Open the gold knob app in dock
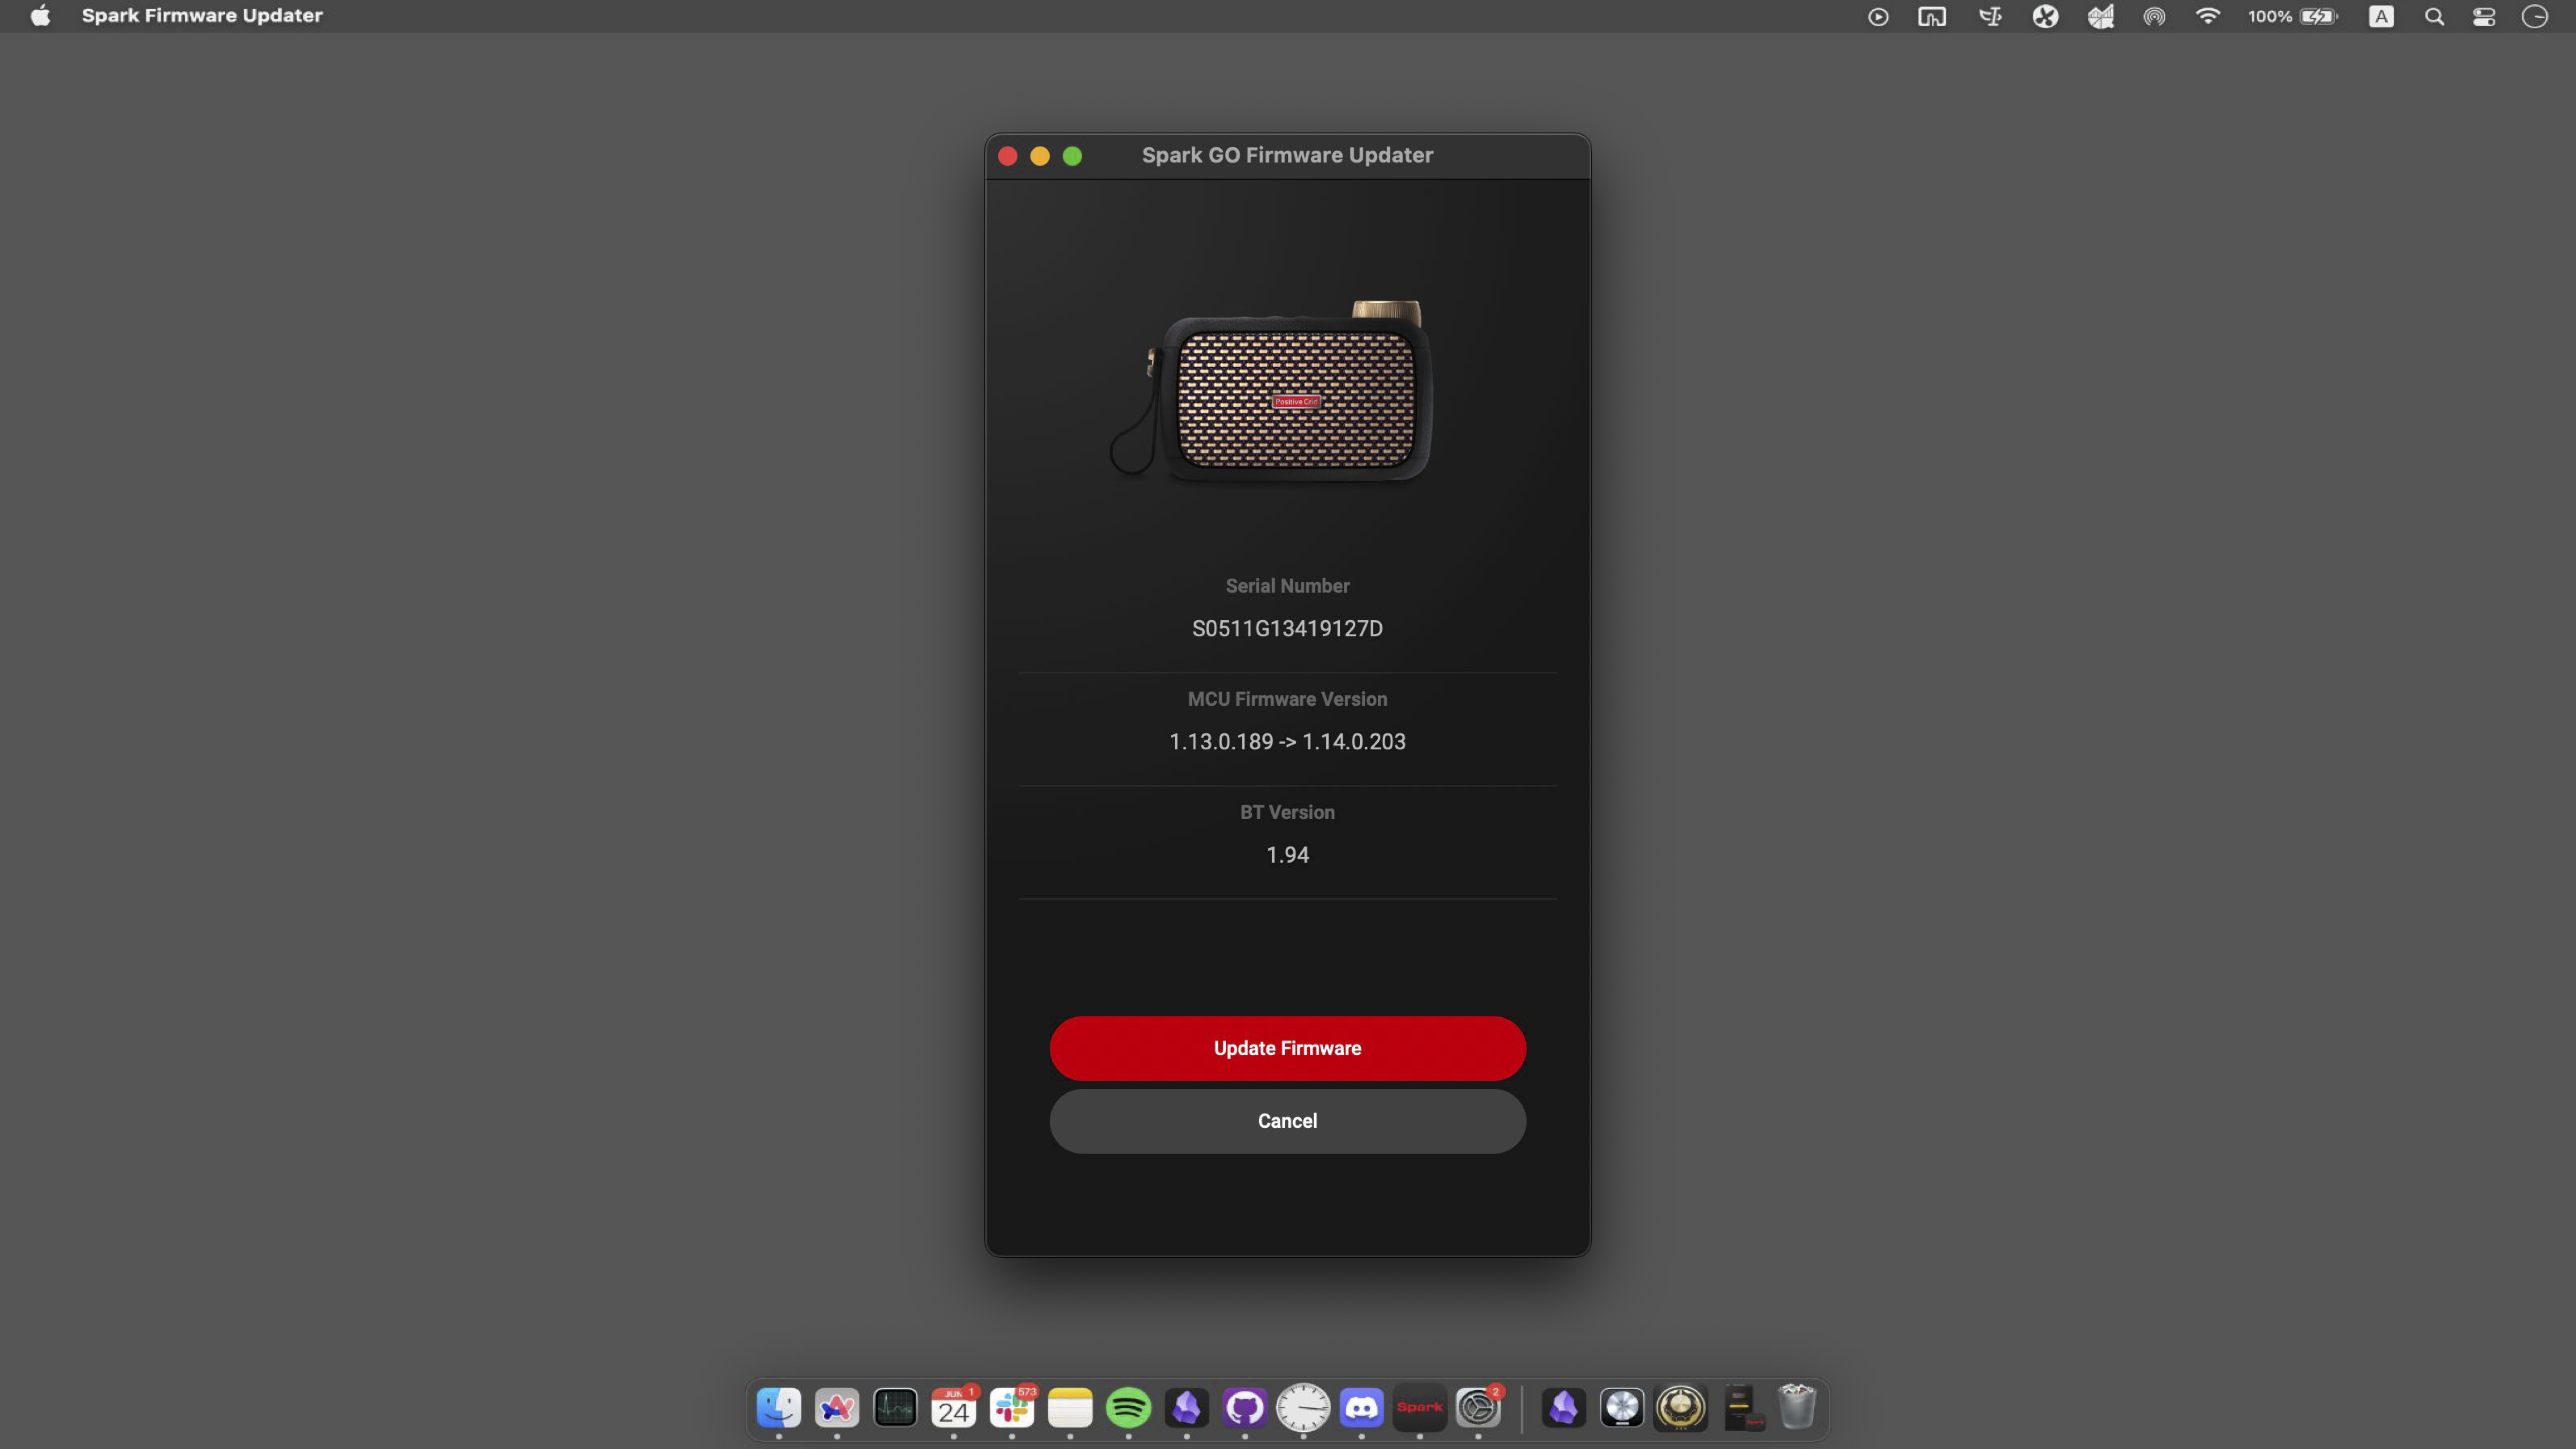The height and width of the screenshot is (1449, 2576). click(x=1680, y=1408)
